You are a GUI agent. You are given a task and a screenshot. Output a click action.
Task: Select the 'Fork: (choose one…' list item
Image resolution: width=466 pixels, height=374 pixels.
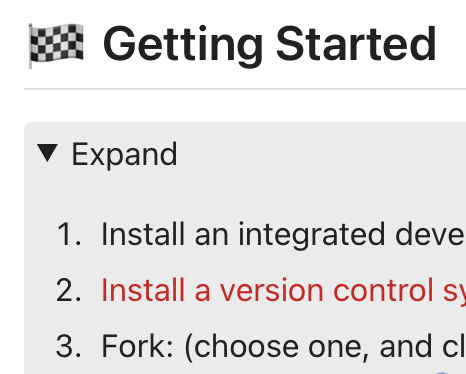[x=283, y=346]
